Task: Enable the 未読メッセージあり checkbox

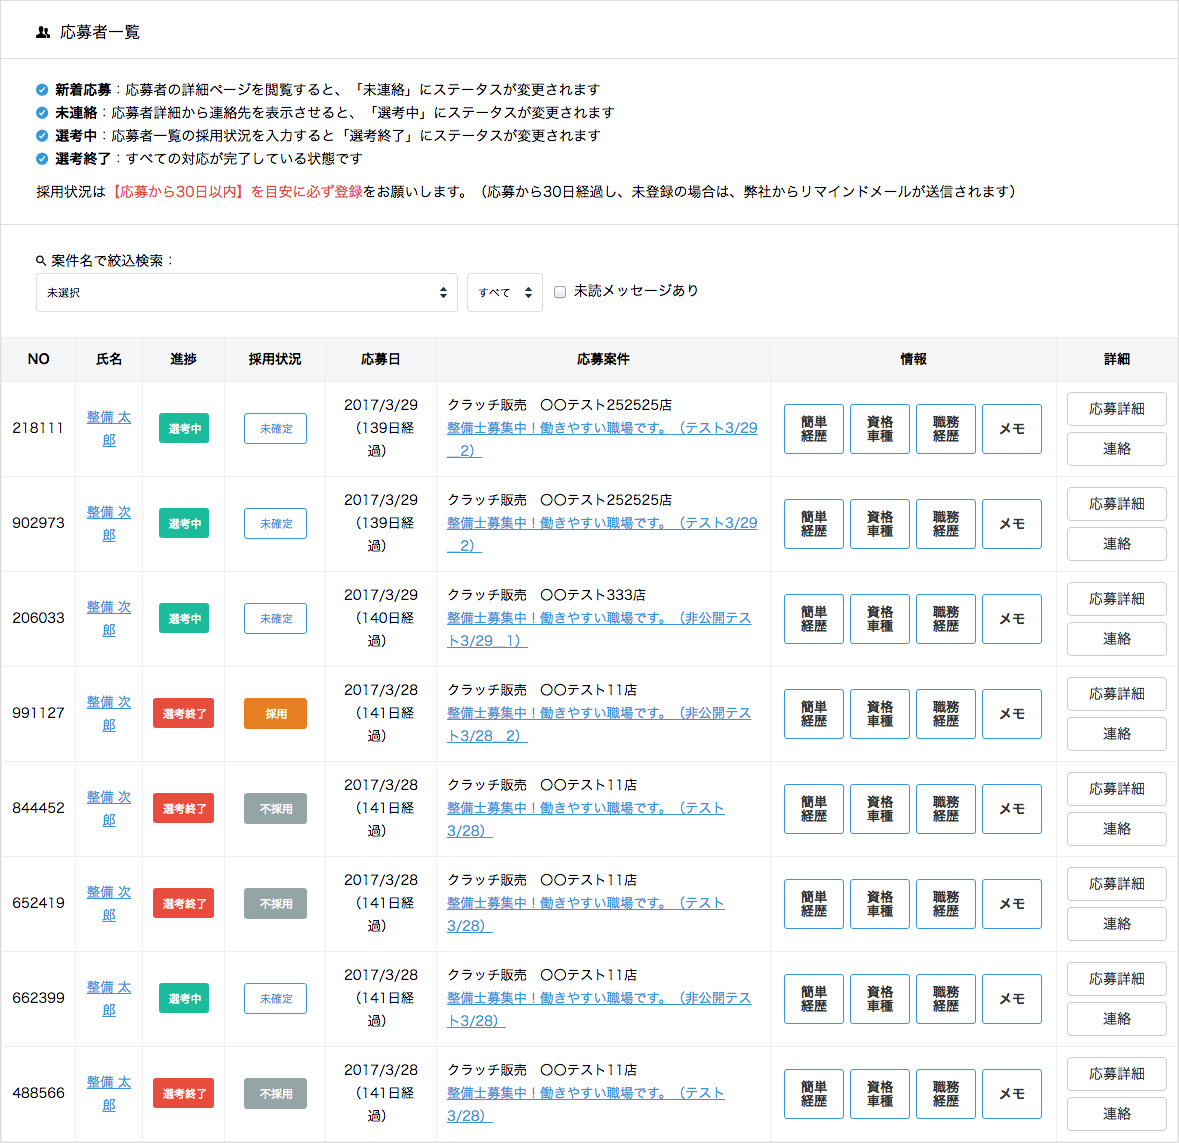Action: (559, 291)
